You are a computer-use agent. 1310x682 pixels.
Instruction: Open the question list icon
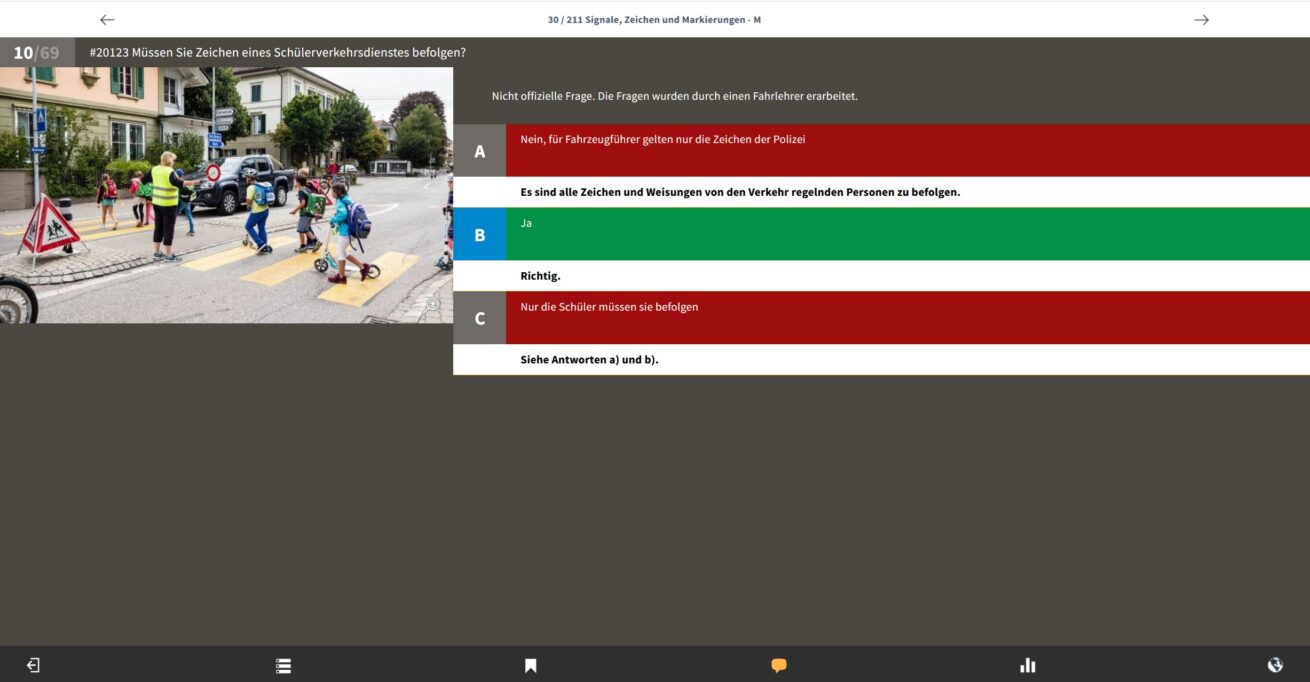click(x=283, y=665)
